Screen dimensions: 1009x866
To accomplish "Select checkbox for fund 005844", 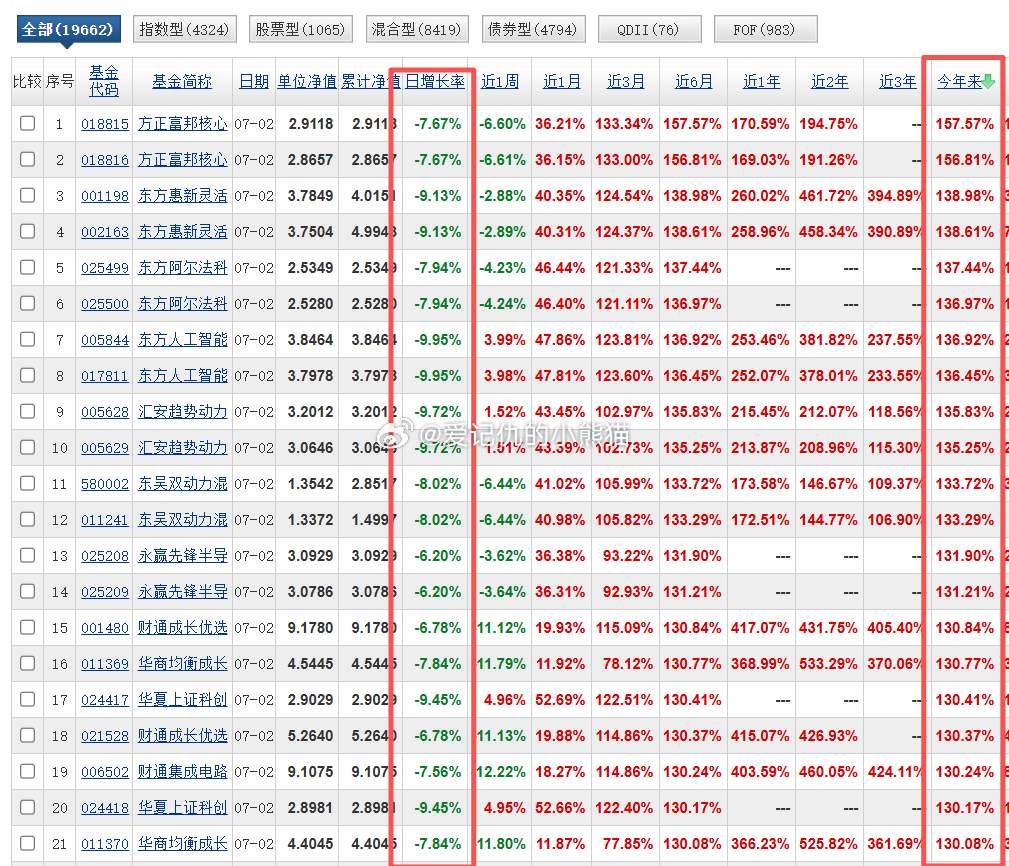I will (28, 339).
